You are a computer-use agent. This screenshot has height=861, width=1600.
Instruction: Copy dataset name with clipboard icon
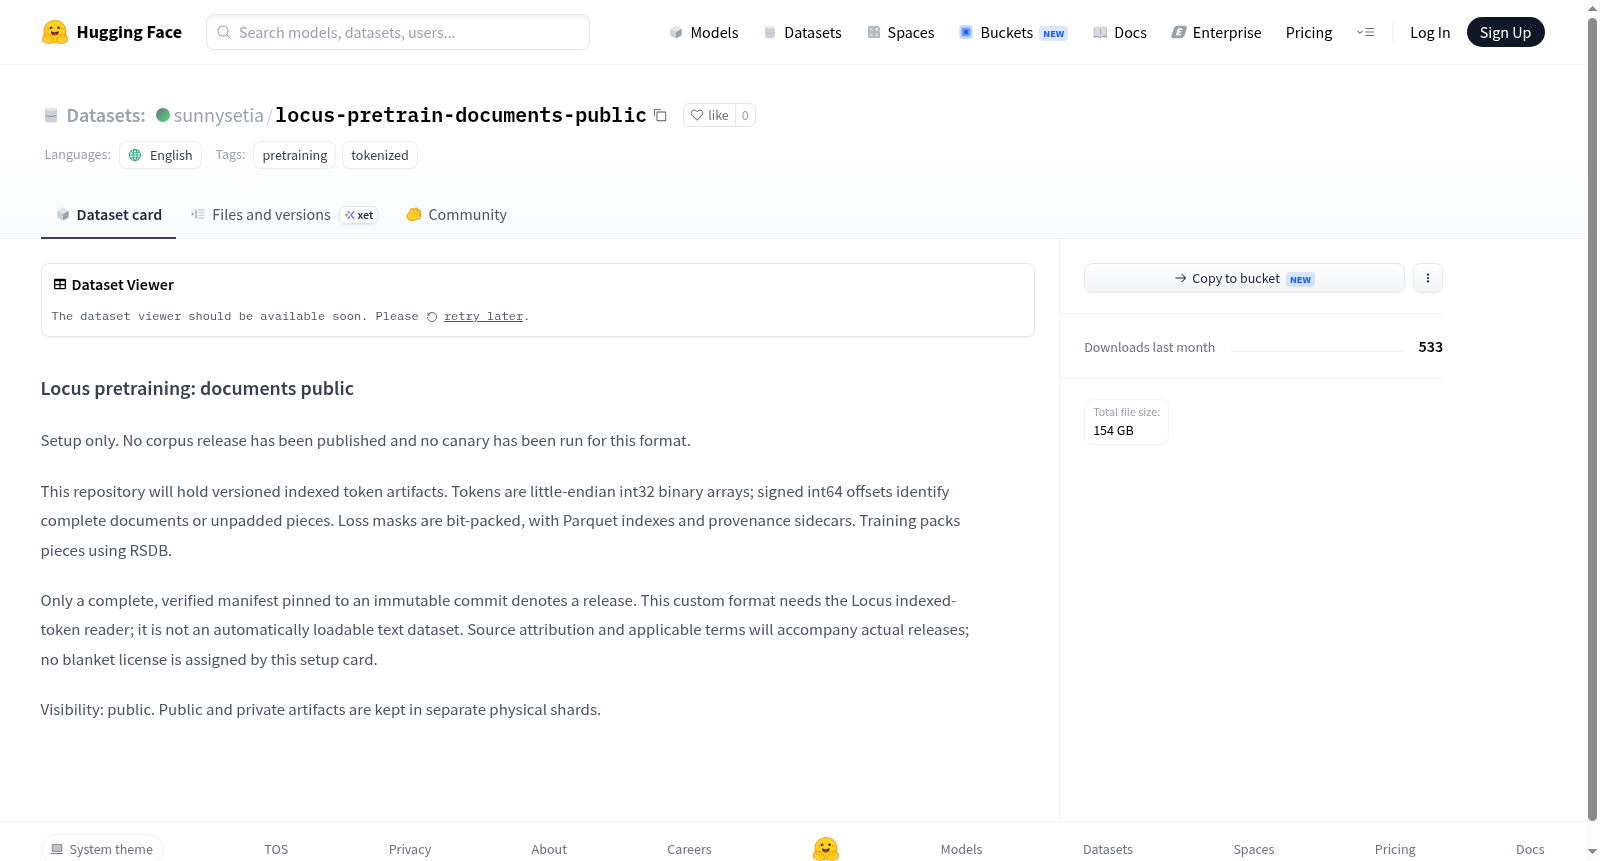(x=660, y=115)
